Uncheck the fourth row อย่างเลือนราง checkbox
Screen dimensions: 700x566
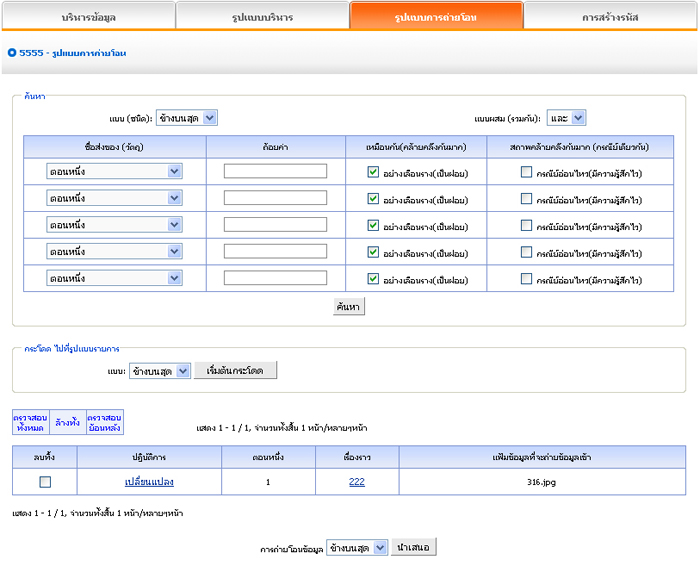click(x=373, y=252)
